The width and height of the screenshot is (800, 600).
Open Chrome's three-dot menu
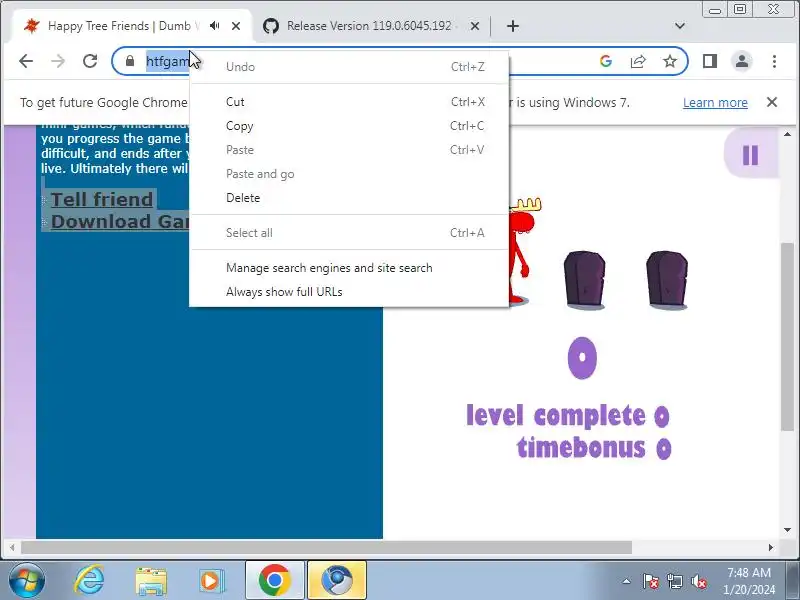(x=774, y=61)
